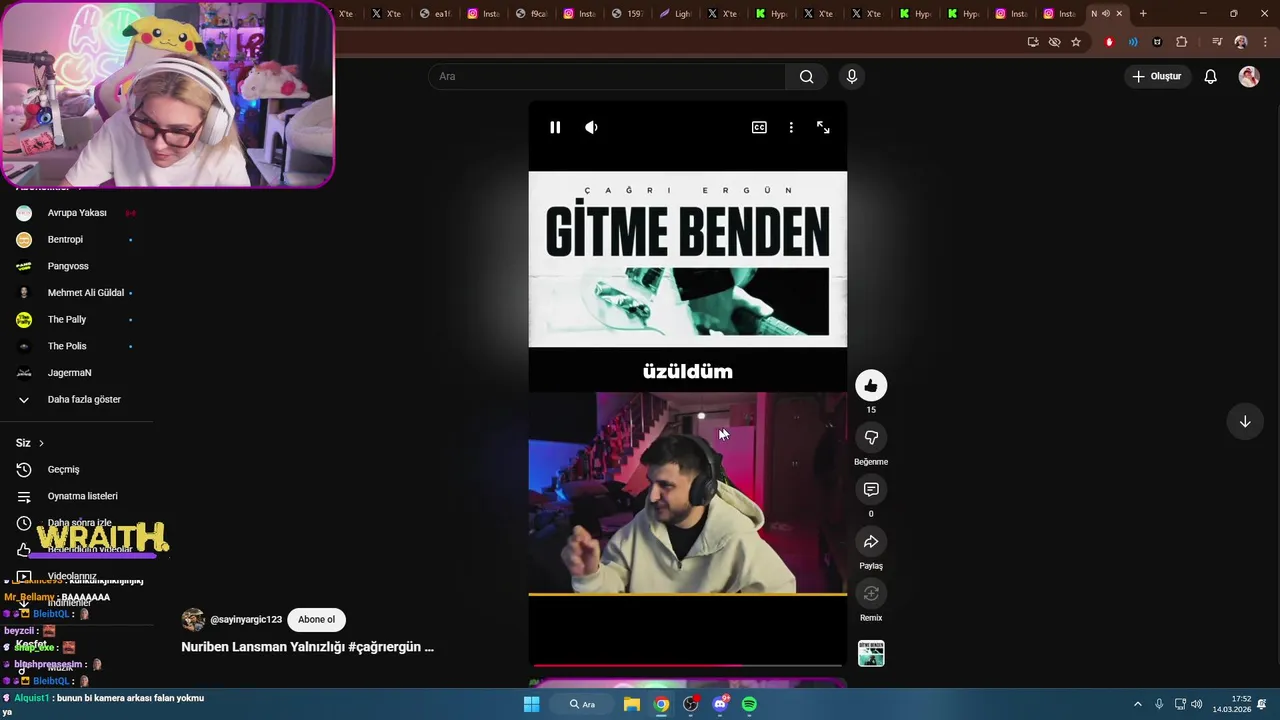1280x720 pixels.
Task: Open the three-dot more options menu
Action: [791, 127]
